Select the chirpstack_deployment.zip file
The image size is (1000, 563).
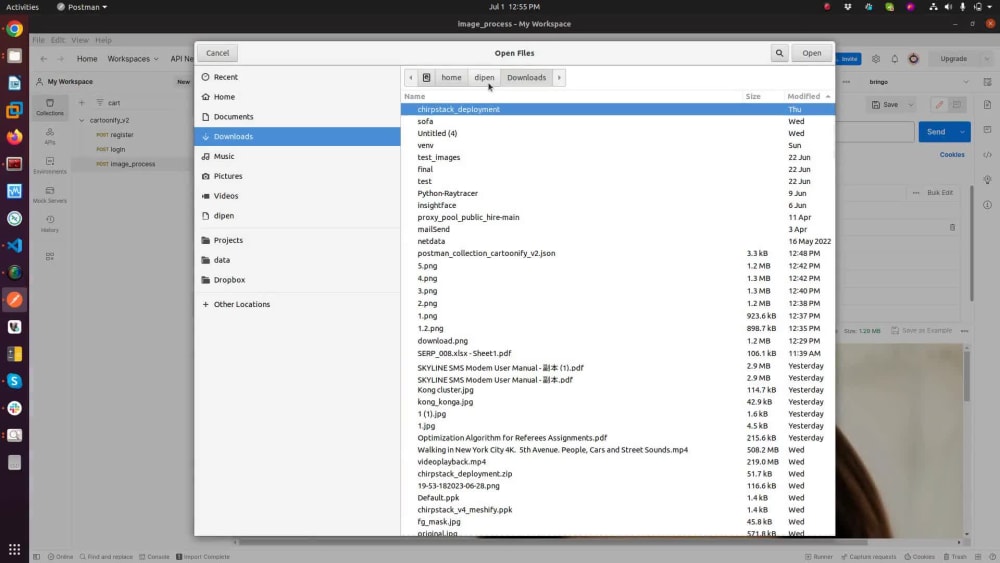617,474
